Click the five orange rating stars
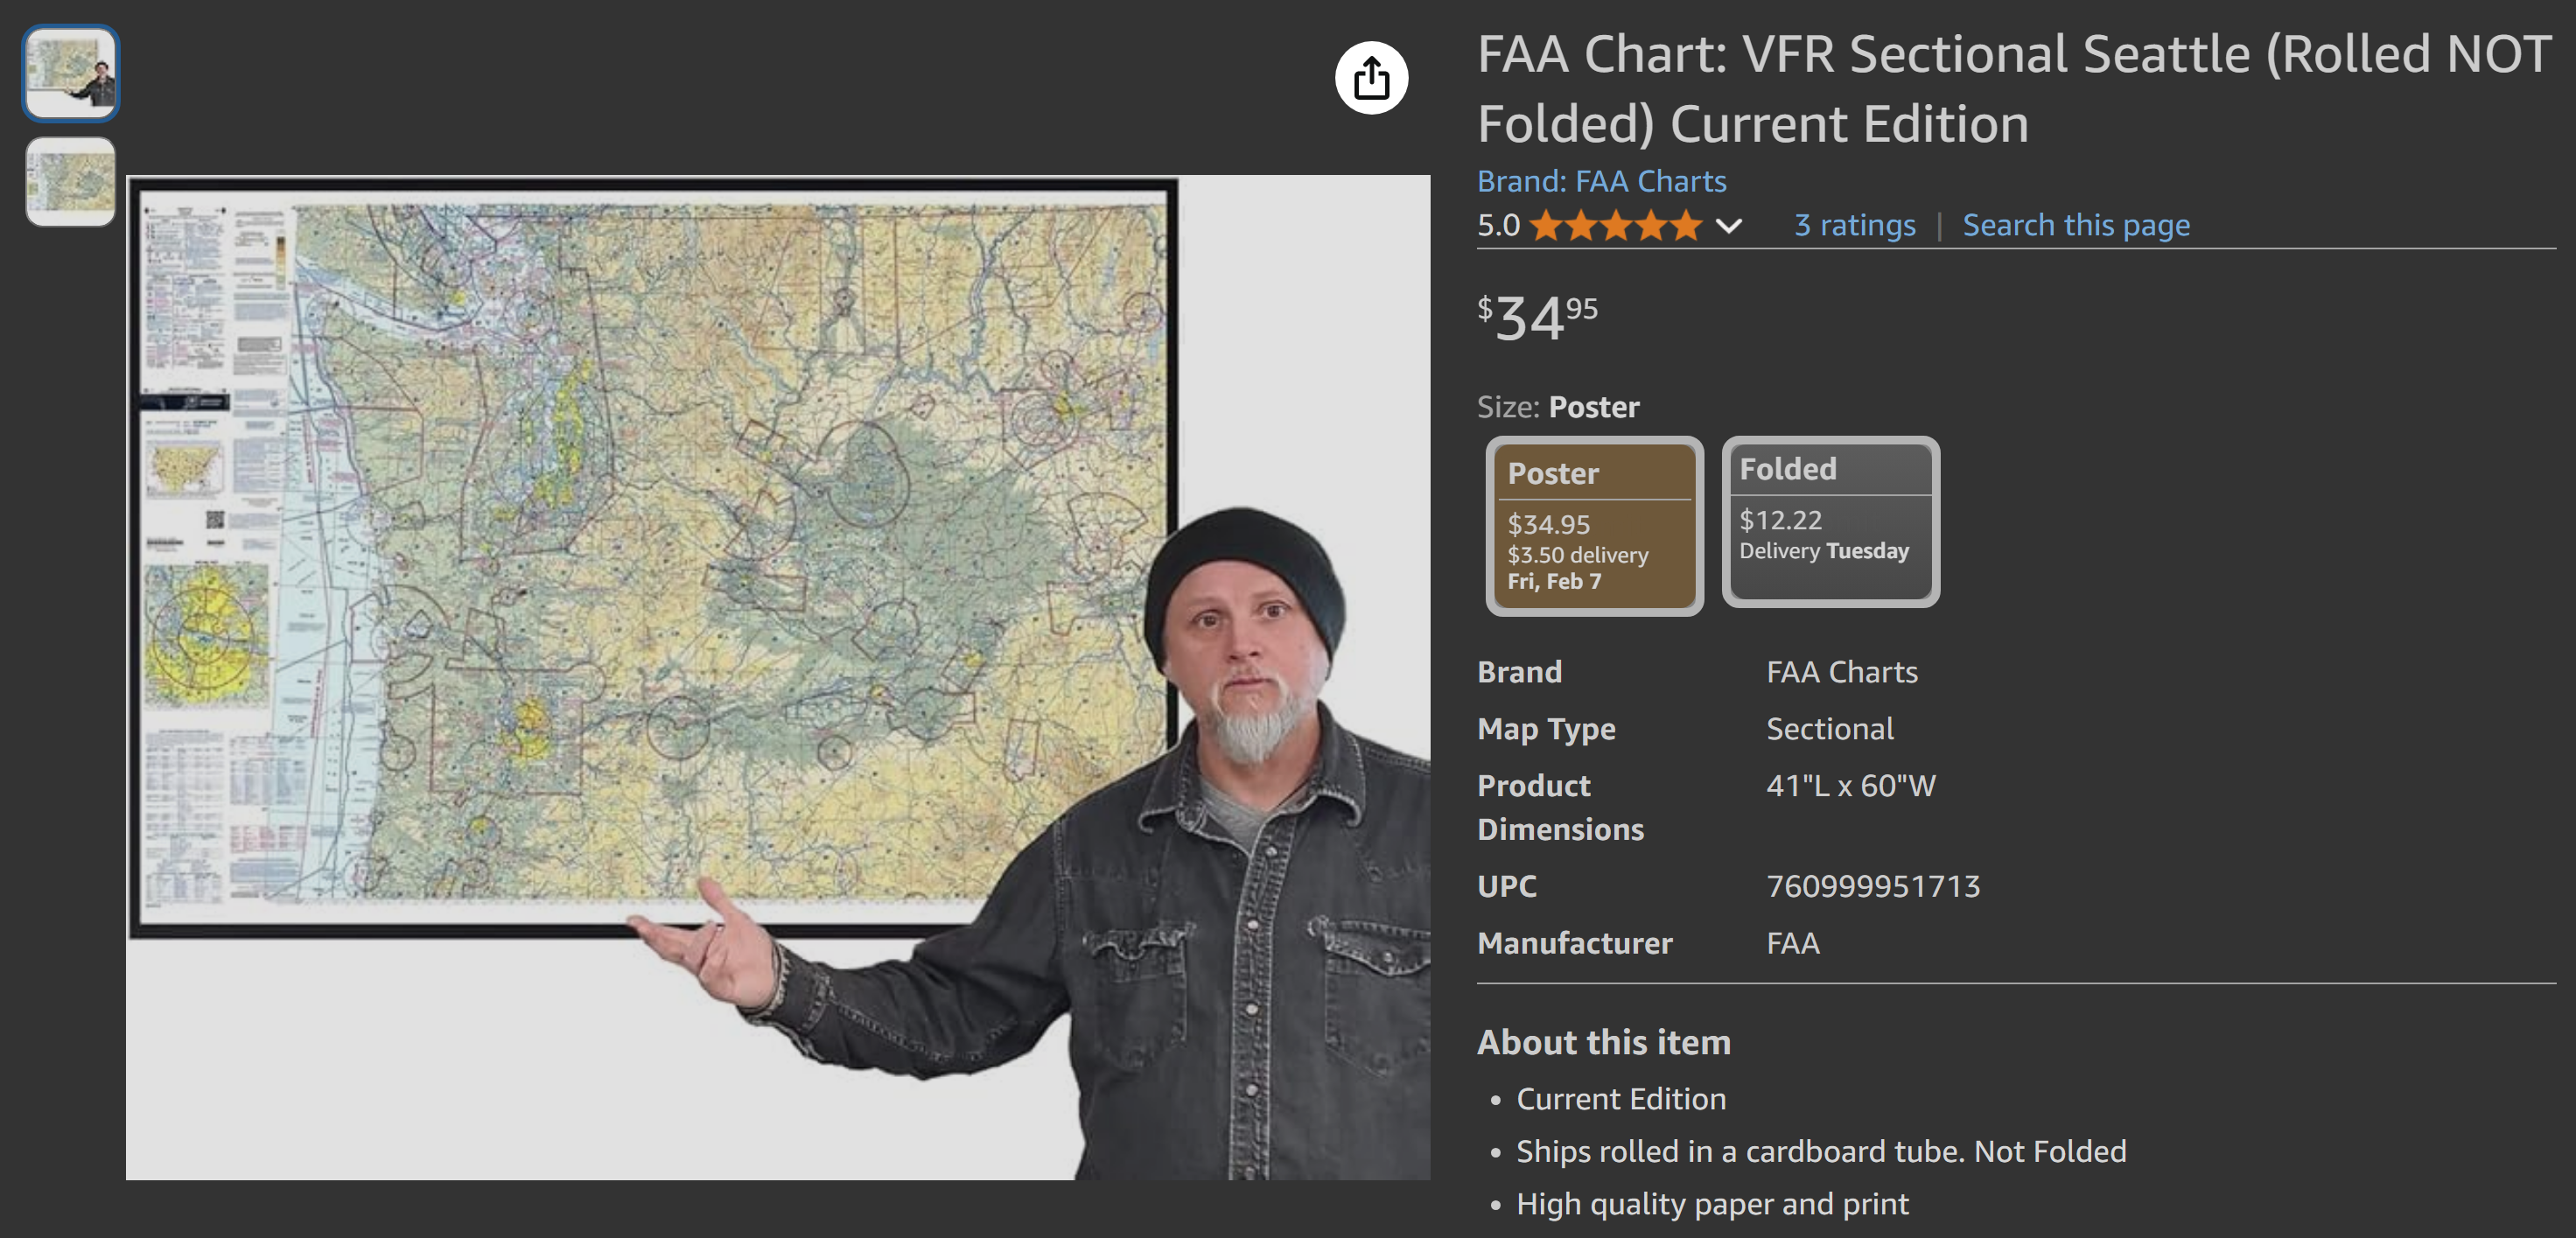2576x1238 pixels. [1615, 225]
